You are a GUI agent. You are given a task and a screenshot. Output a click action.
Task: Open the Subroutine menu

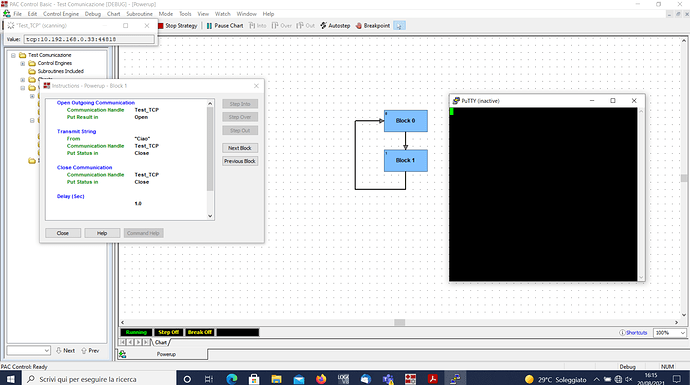coord(139,14)
